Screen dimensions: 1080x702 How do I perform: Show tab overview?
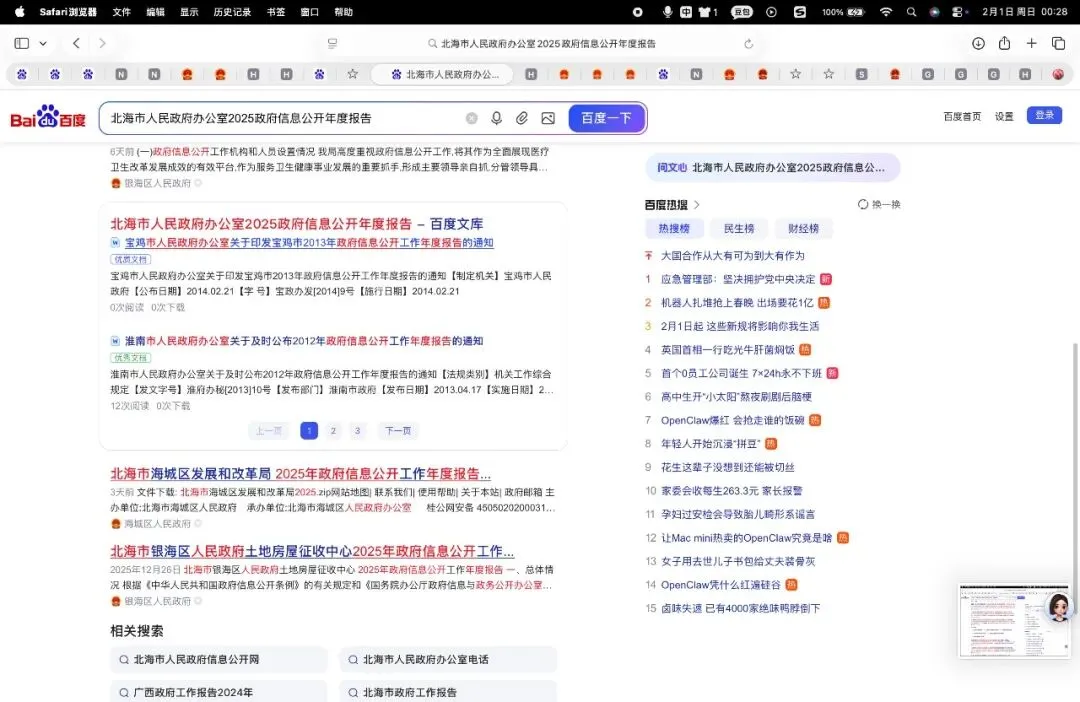point(1059,43)
